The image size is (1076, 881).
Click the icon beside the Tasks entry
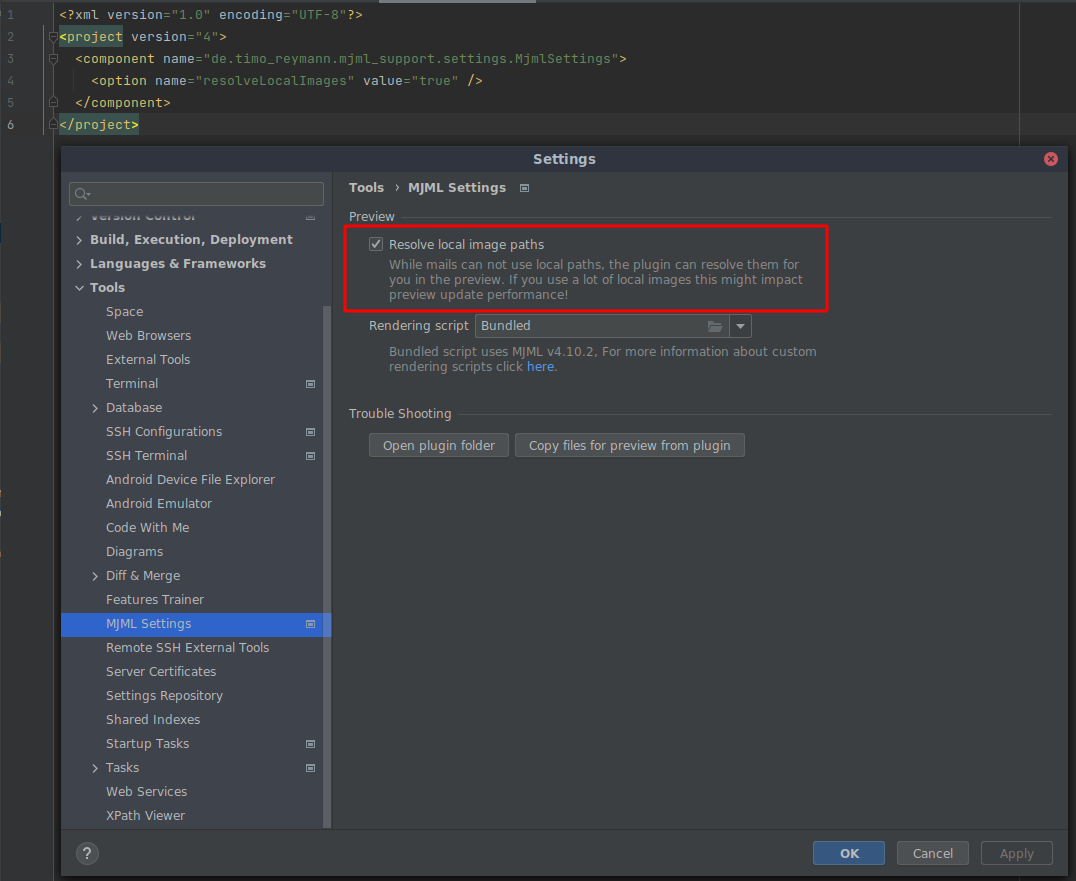point(310,767)
